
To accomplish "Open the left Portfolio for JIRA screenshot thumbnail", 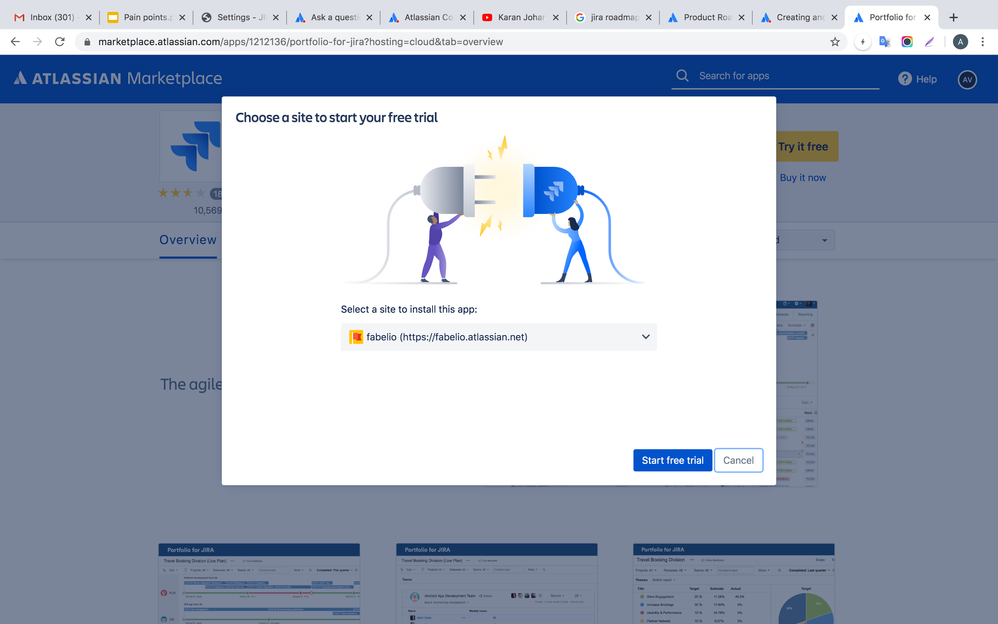I will coord(259,583).
